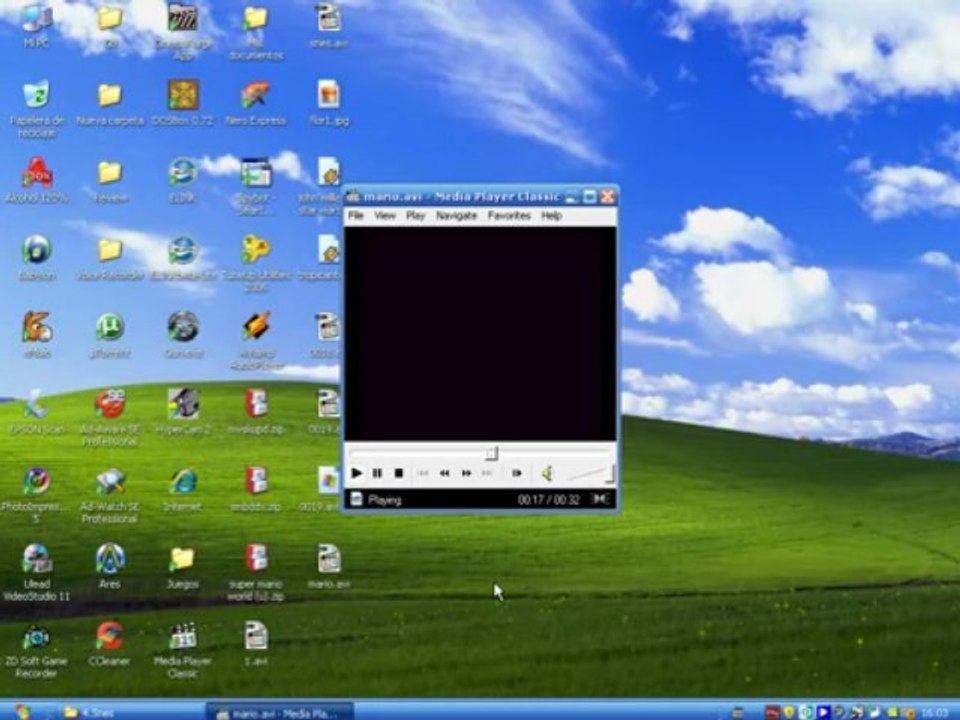
Task: Select the EPSON Scan desktop icon
Action: point(36,411)
